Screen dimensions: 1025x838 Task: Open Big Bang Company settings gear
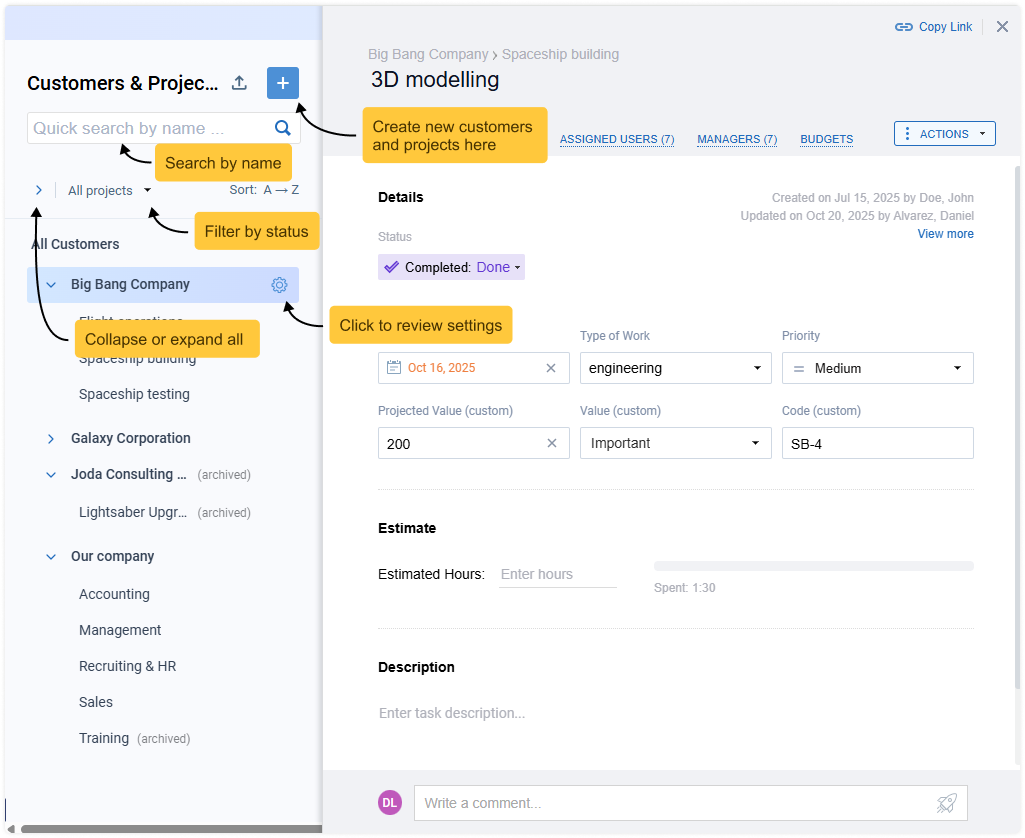[279, 285]
